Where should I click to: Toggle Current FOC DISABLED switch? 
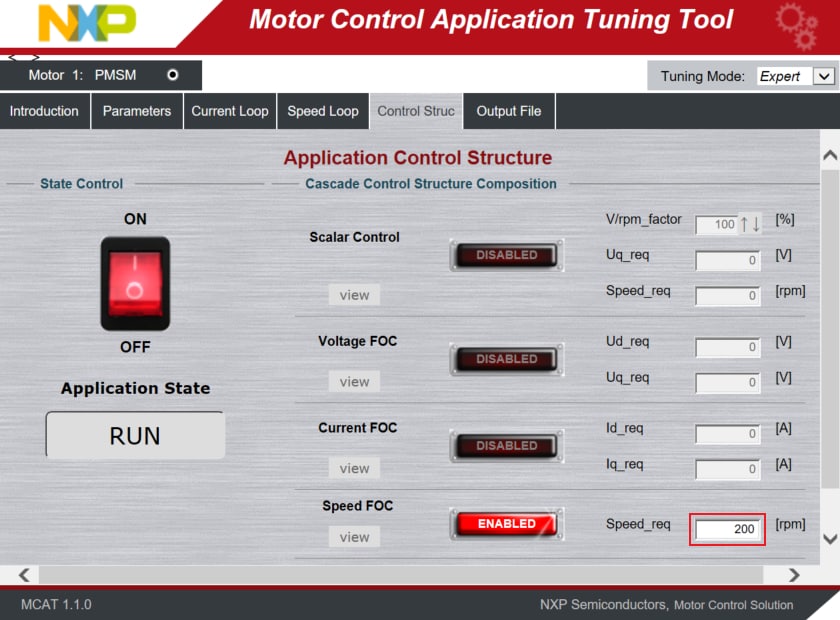click(506, 446)
